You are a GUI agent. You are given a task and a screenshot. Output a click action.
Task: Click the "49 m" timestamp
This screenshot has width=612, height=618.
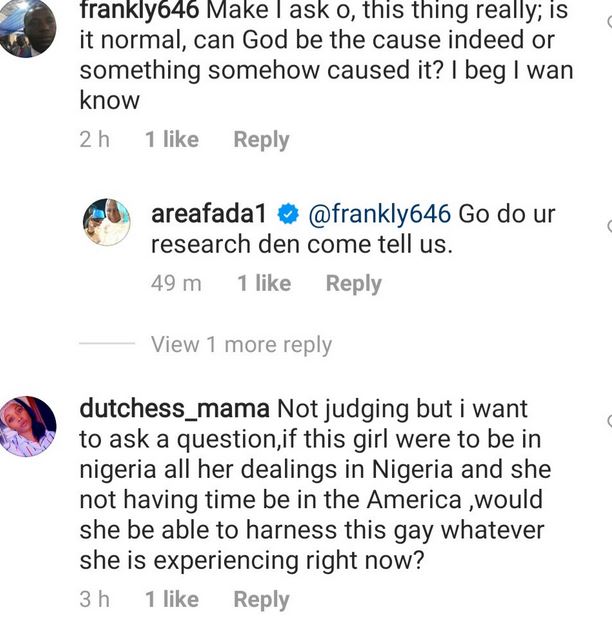[x=176, y=284]
